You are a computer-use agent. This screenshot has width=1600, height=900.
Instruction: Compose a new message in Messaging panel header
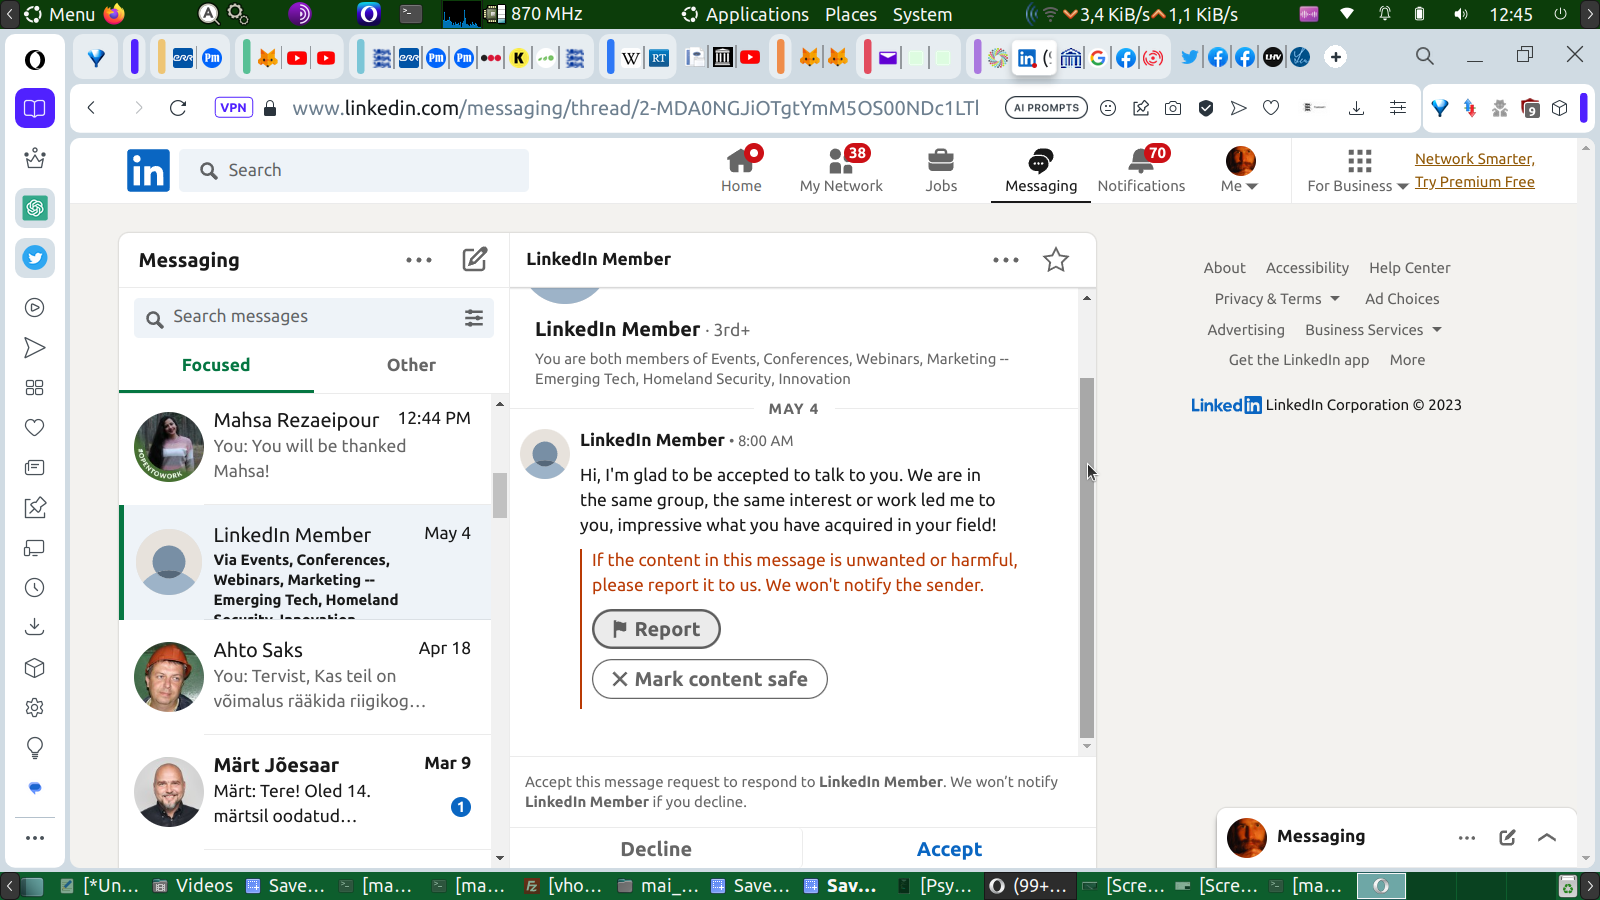475,260
